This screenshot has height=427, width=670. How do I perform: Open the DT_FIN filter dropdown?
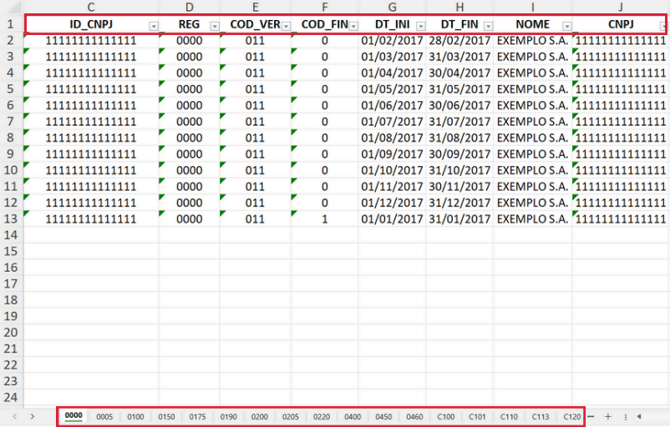coord(486,25)
